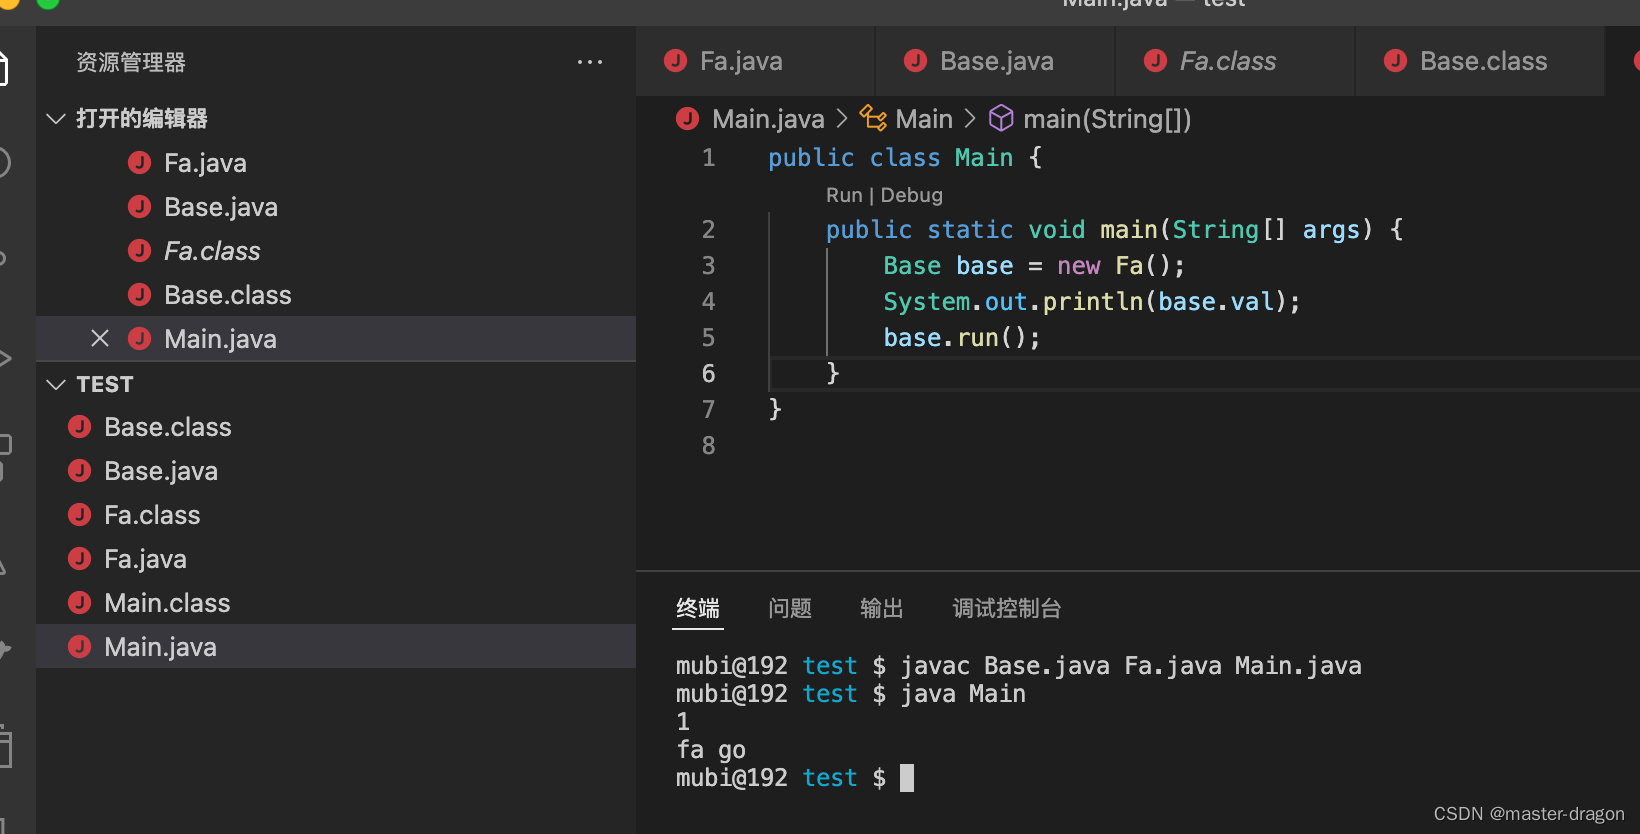Open Main.class in TEST folder
Viewport: 1640px width, 834px height.
coord(336,603)
